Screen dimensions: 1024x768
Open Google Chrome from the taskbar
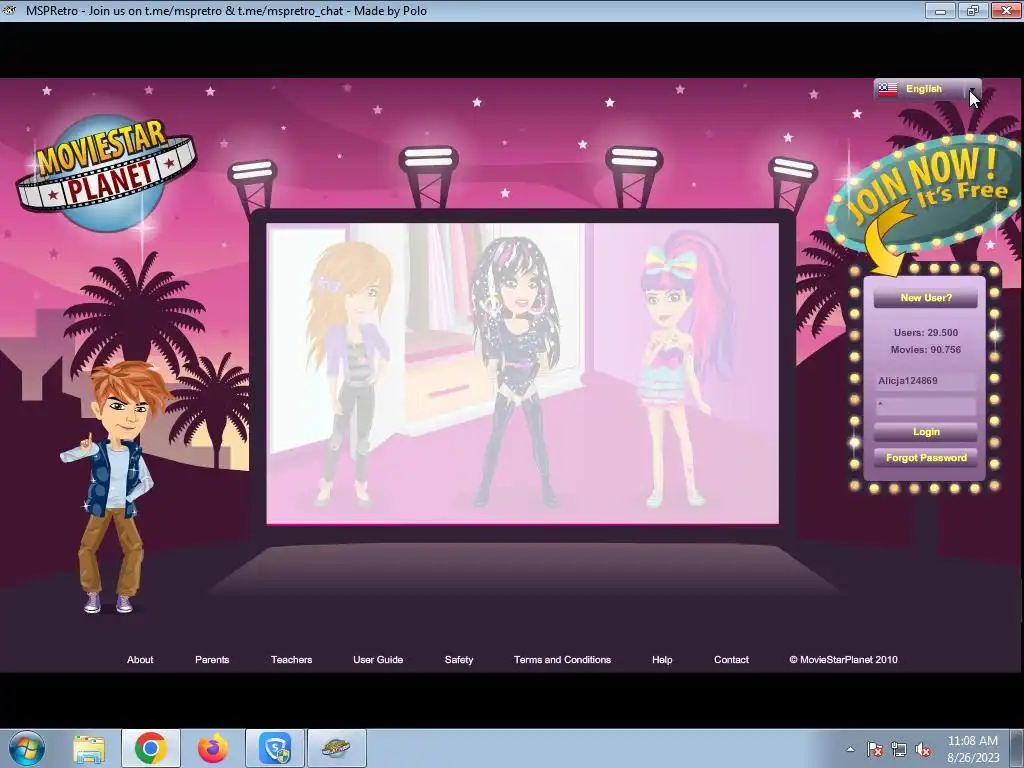click(x=150, y=748)
